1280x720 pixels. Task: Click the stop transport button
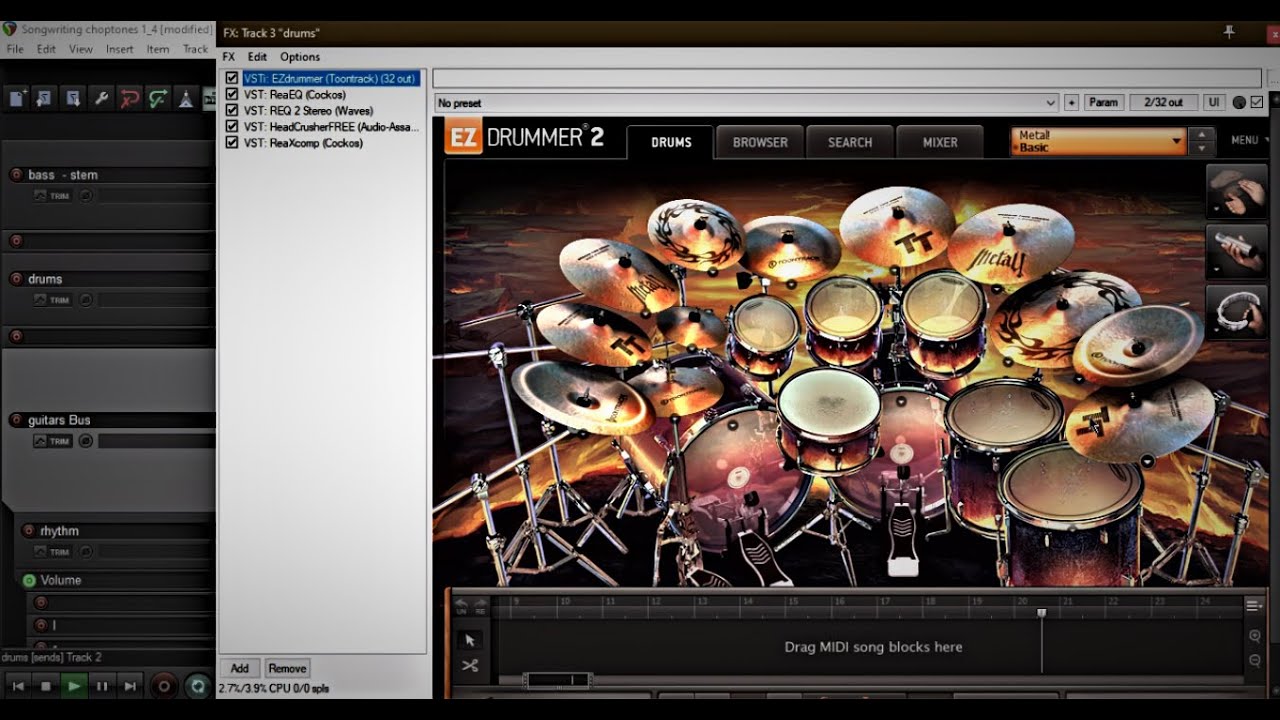click(45, 686)
